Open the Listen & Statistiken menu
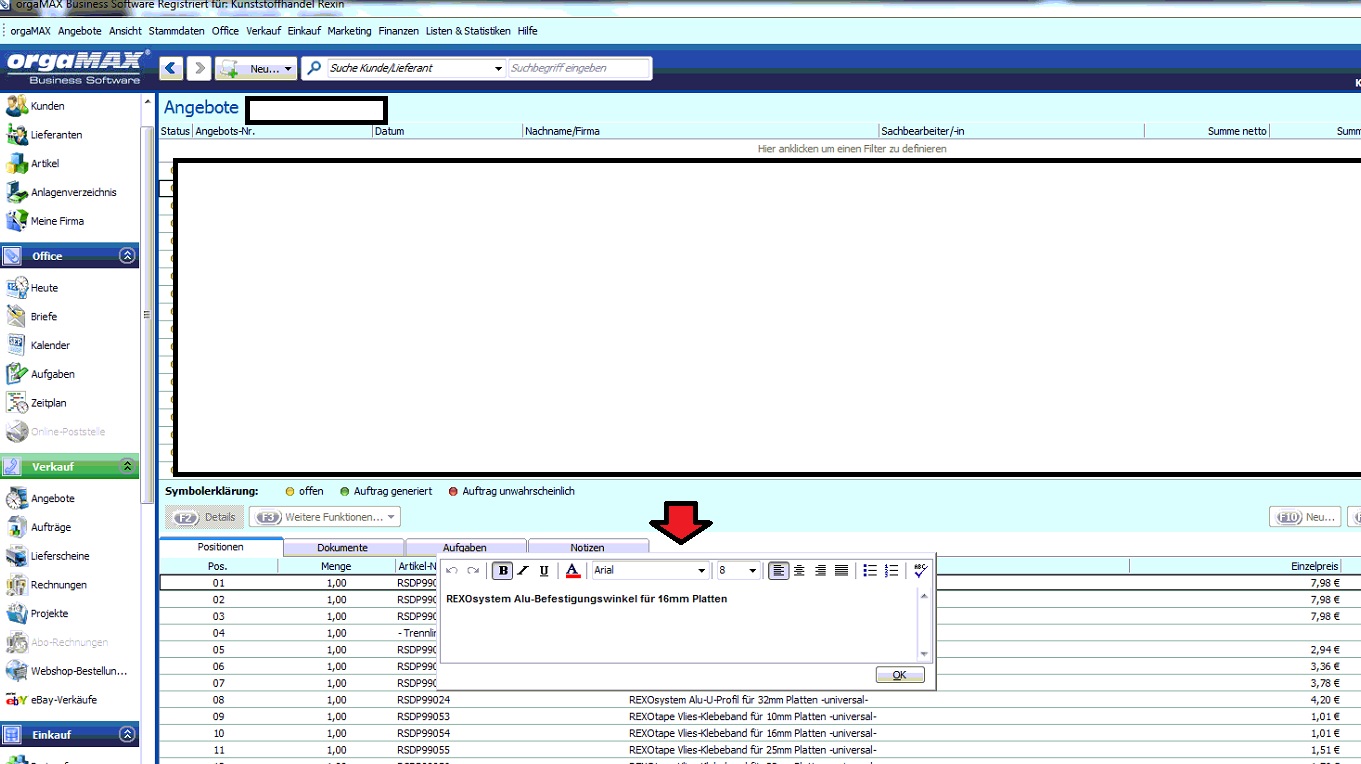The height and width of the screenshot is (764, 1361). pyautogui.click(x=468, y=31)
